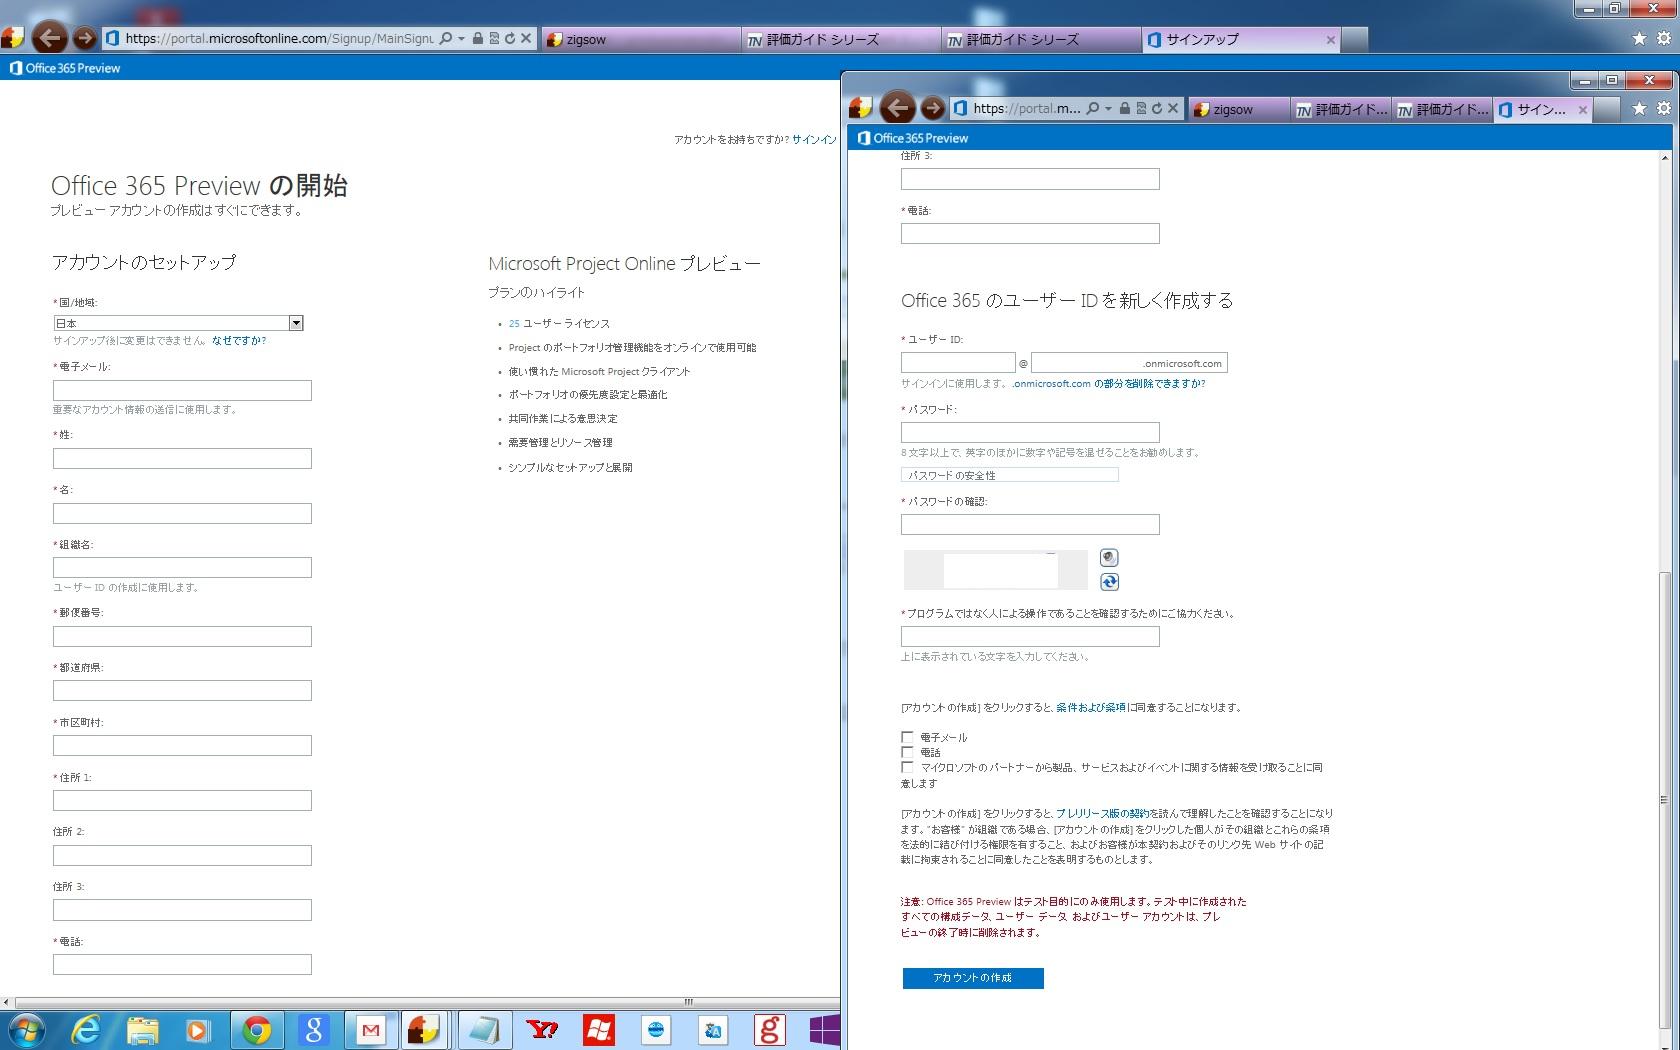Open the Windows Start menu
The width and height of the screenshot is (1680, 1050).
click(26, 1030)
